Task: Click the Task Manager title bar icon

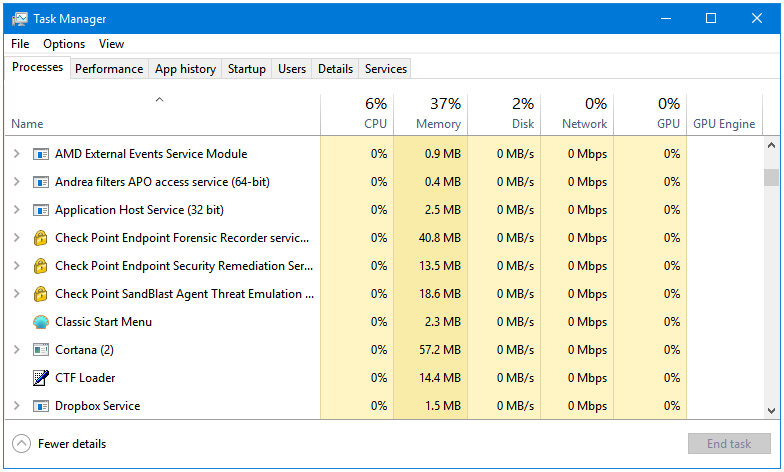Action: tap(20, 19)
